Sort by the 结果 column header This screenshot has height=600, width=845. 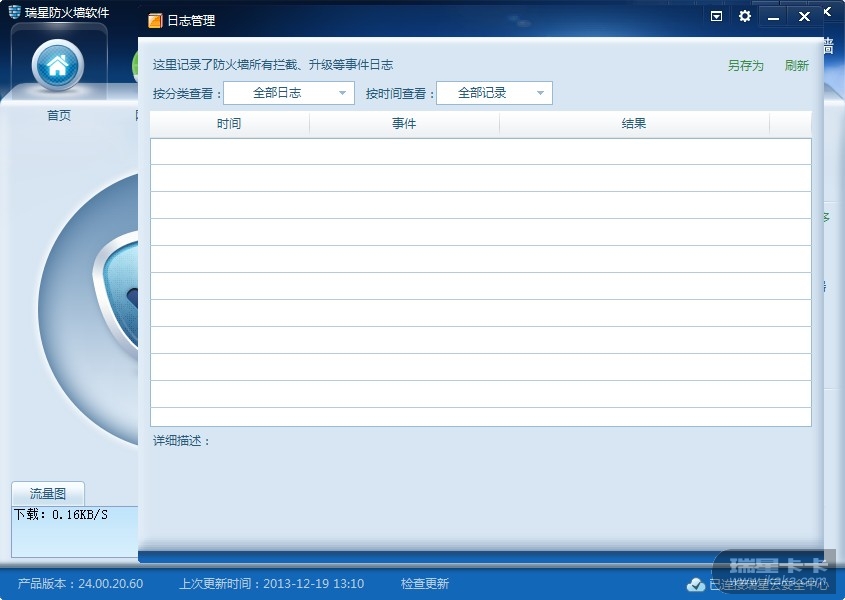pyautogui.click(x=634, y=124)
